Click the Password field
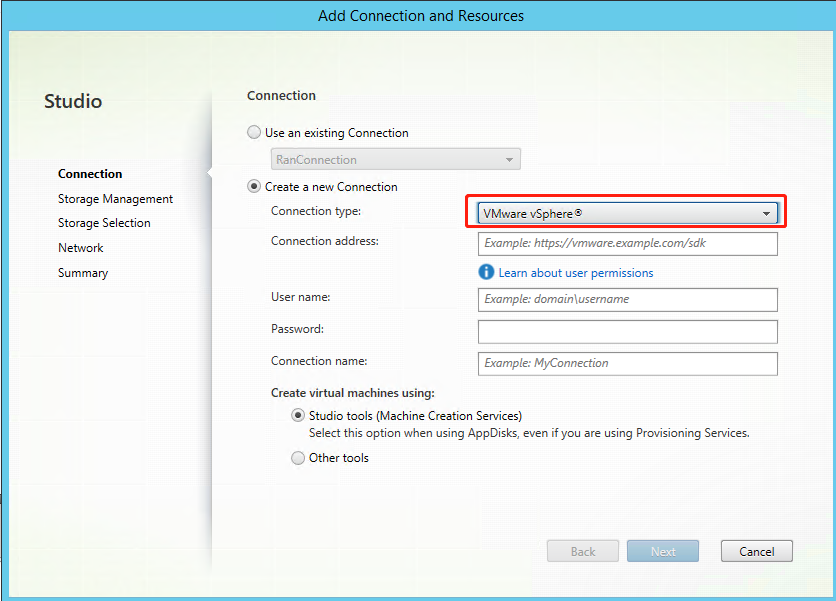Screen dimensions: 836x601 pyautogui.click(x=627, y=331)
